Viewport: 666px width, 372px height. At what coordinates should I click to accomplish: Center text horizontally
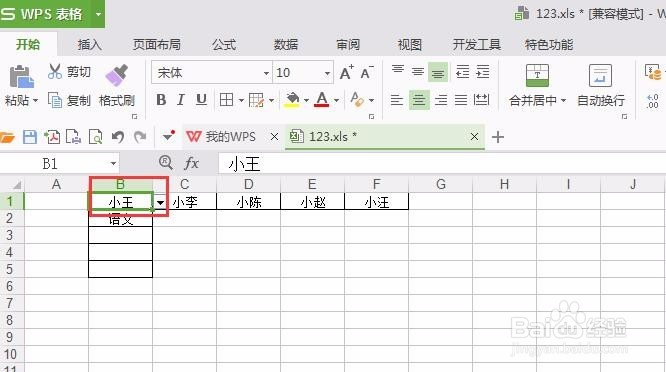(x=419, y=100)
